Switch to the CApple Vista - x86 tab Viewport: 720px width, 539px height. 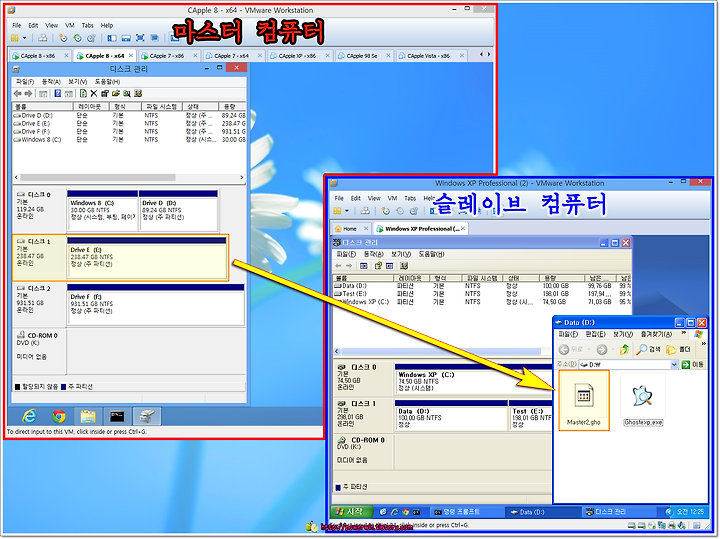pyautogui.click(x=428, y=56)
